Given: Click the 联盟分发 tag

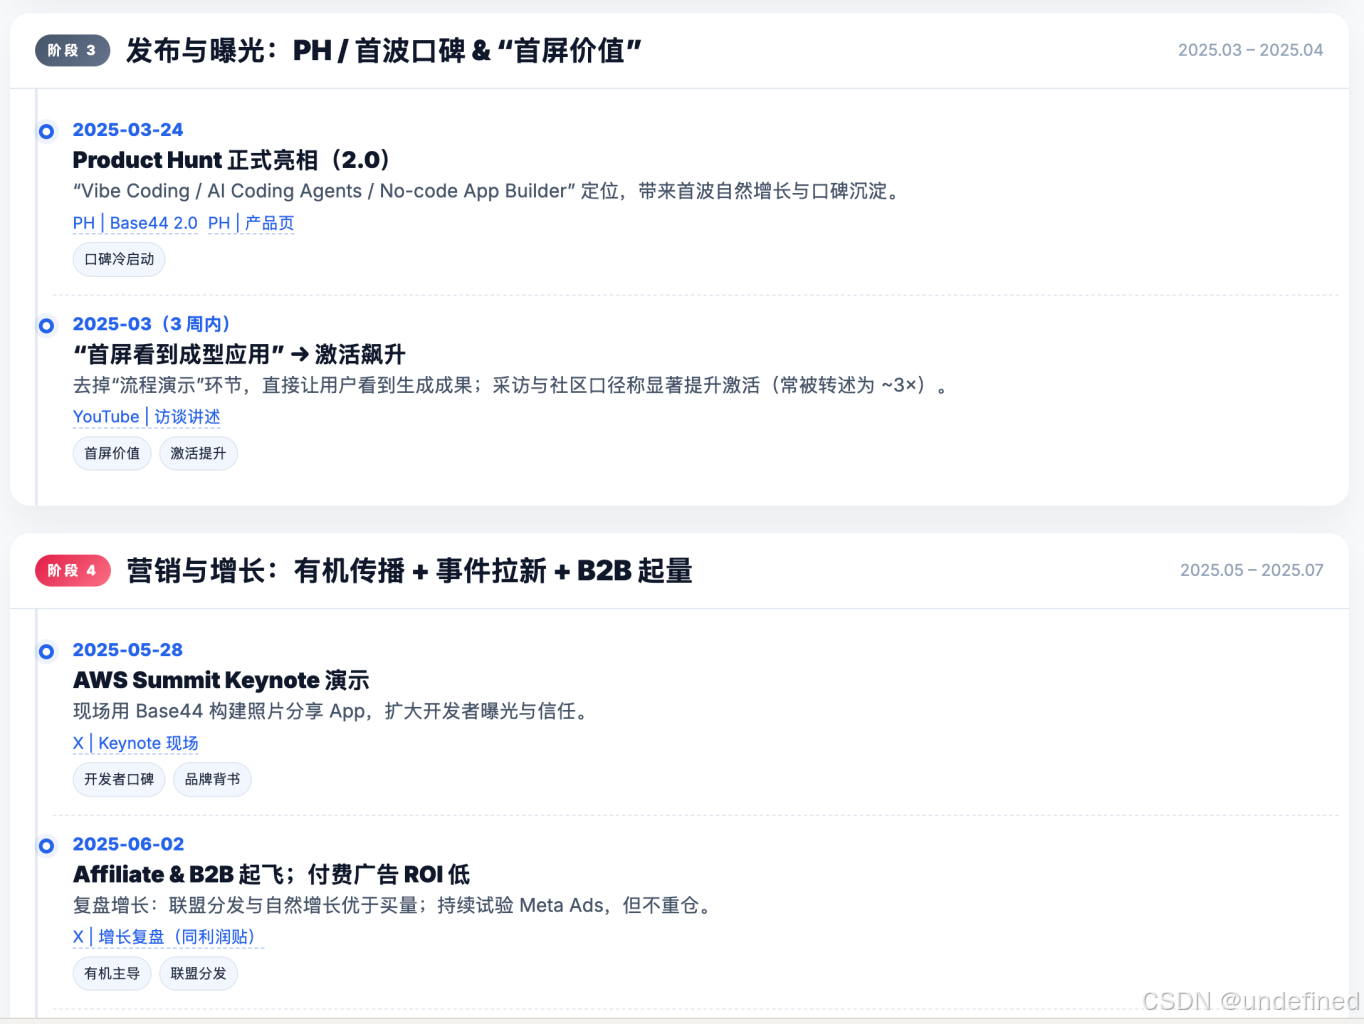Looking at the screenshot, I should [198, 973].
